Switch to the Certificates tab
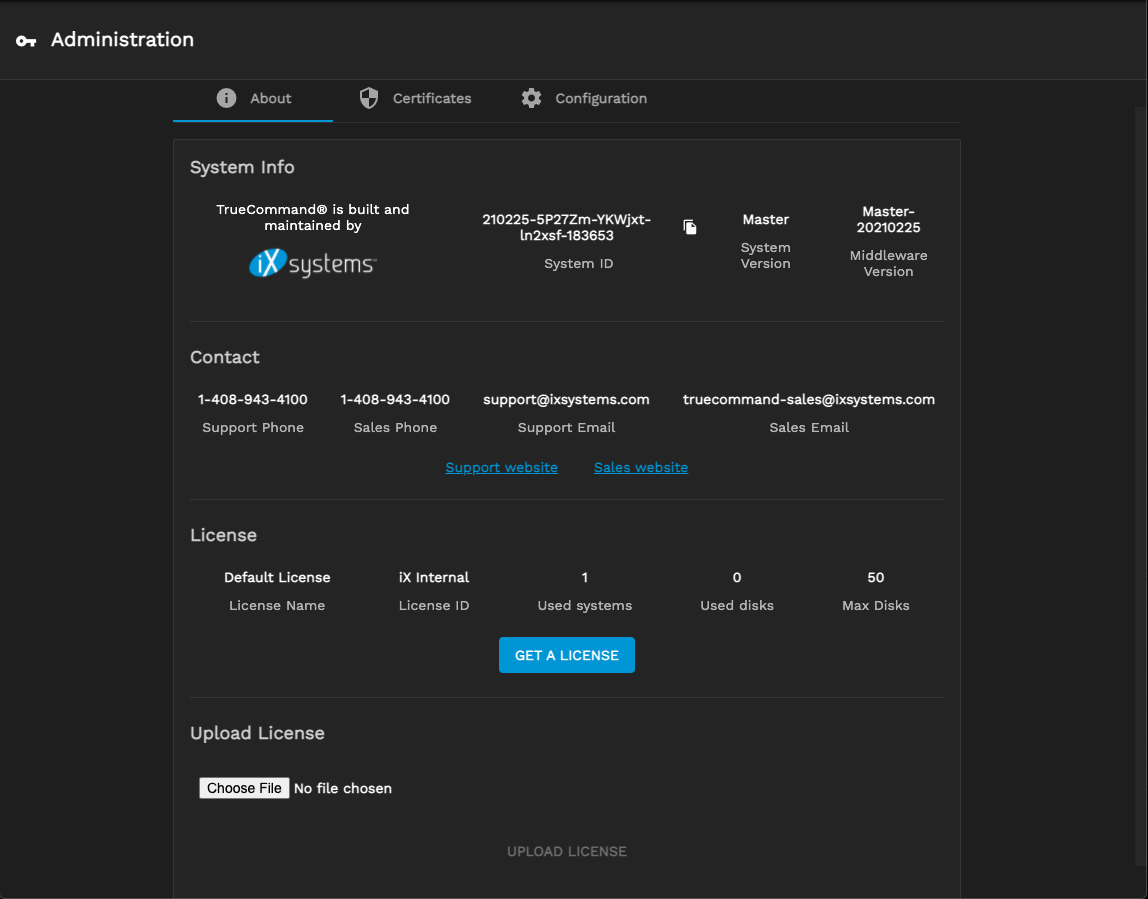The image size is (1148, 899). pos(431,98)
